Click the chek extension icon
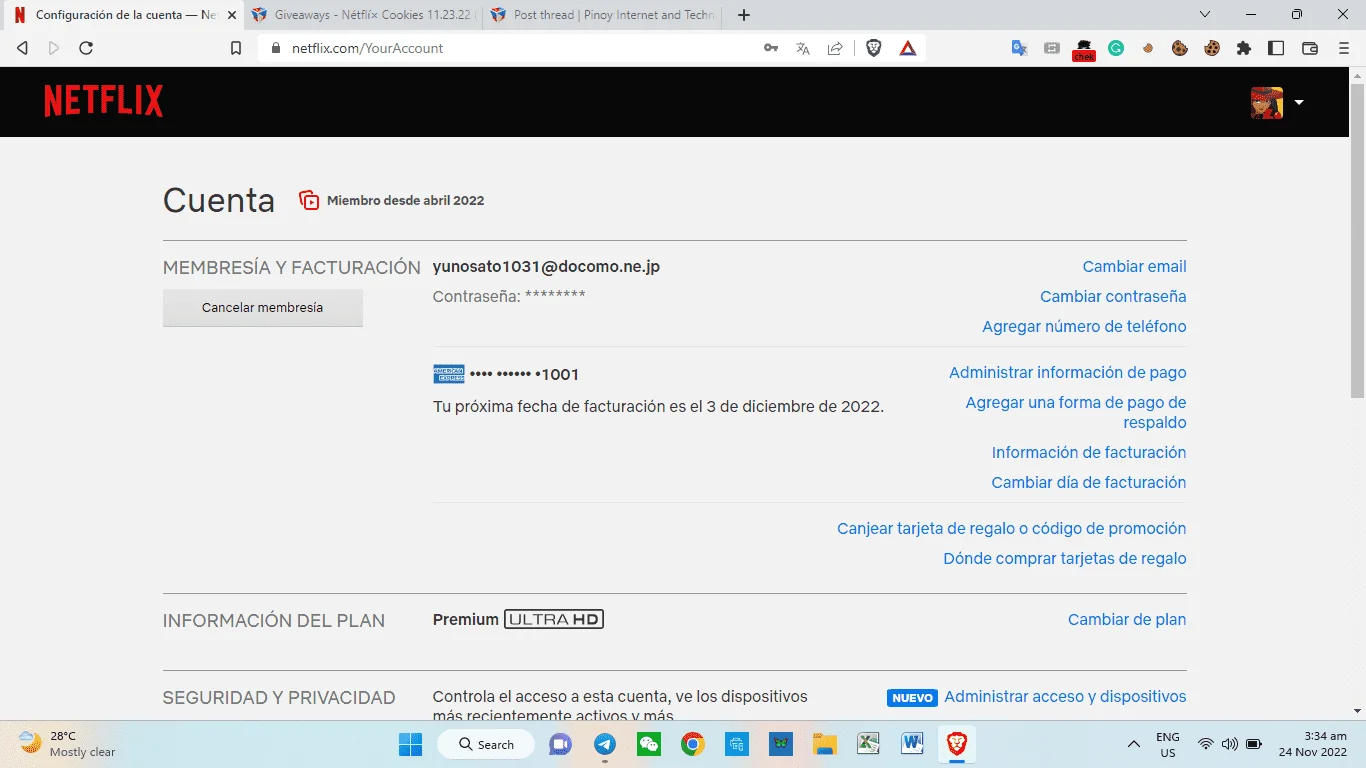The image size is (1366, 768). tap(1084, 49)
